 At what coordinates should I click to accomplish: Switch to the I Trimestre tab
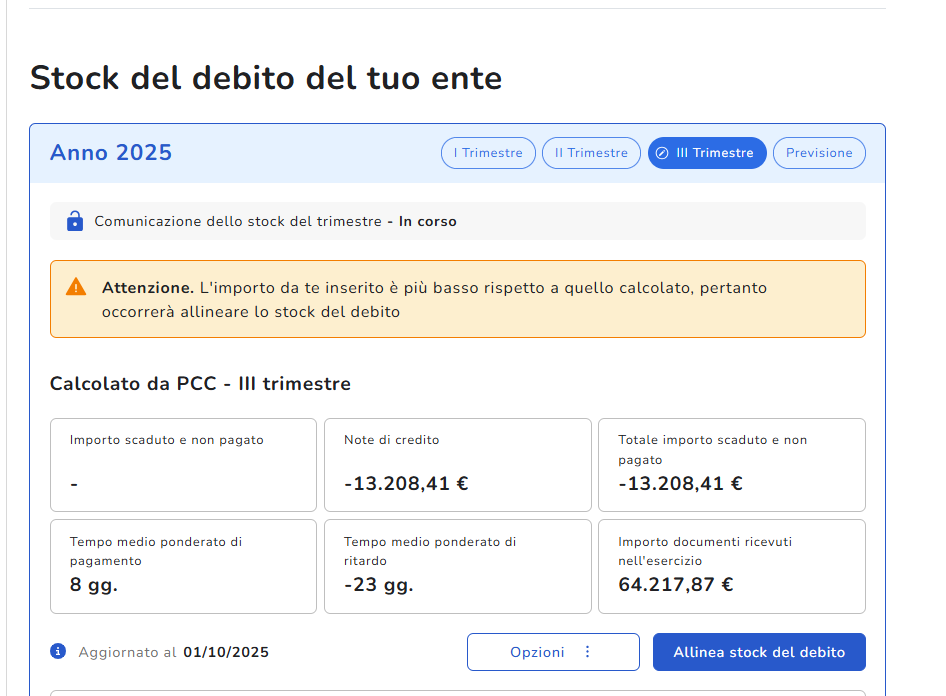488,153
